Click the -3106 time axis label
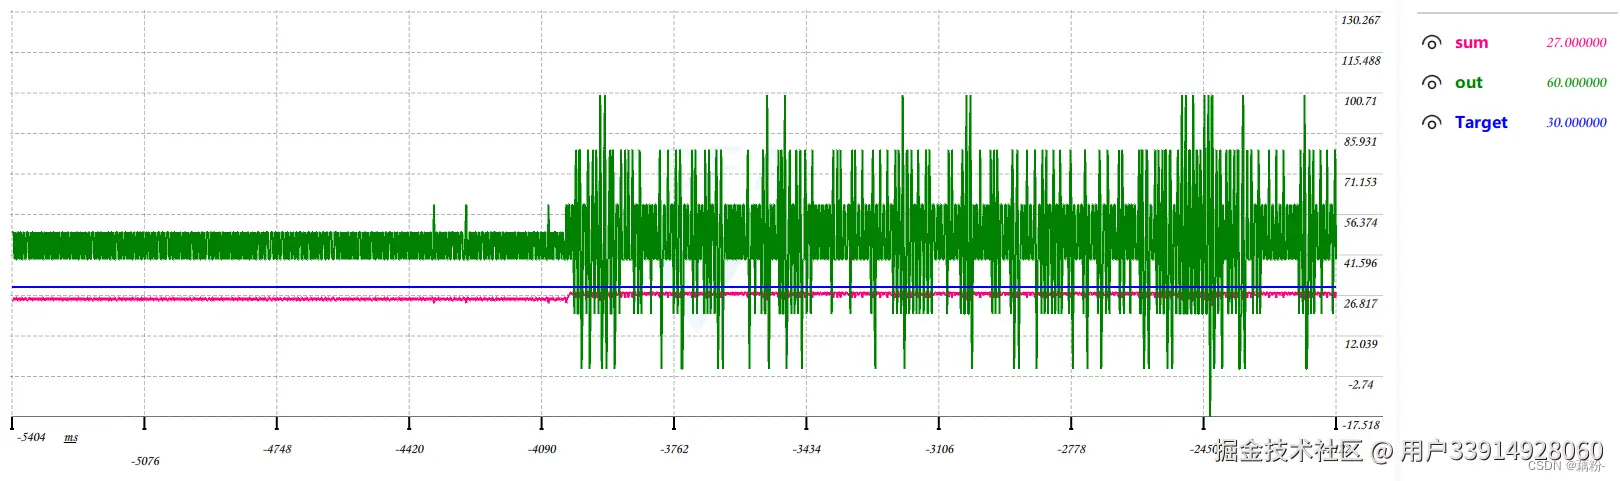 [x=939, y=450]
